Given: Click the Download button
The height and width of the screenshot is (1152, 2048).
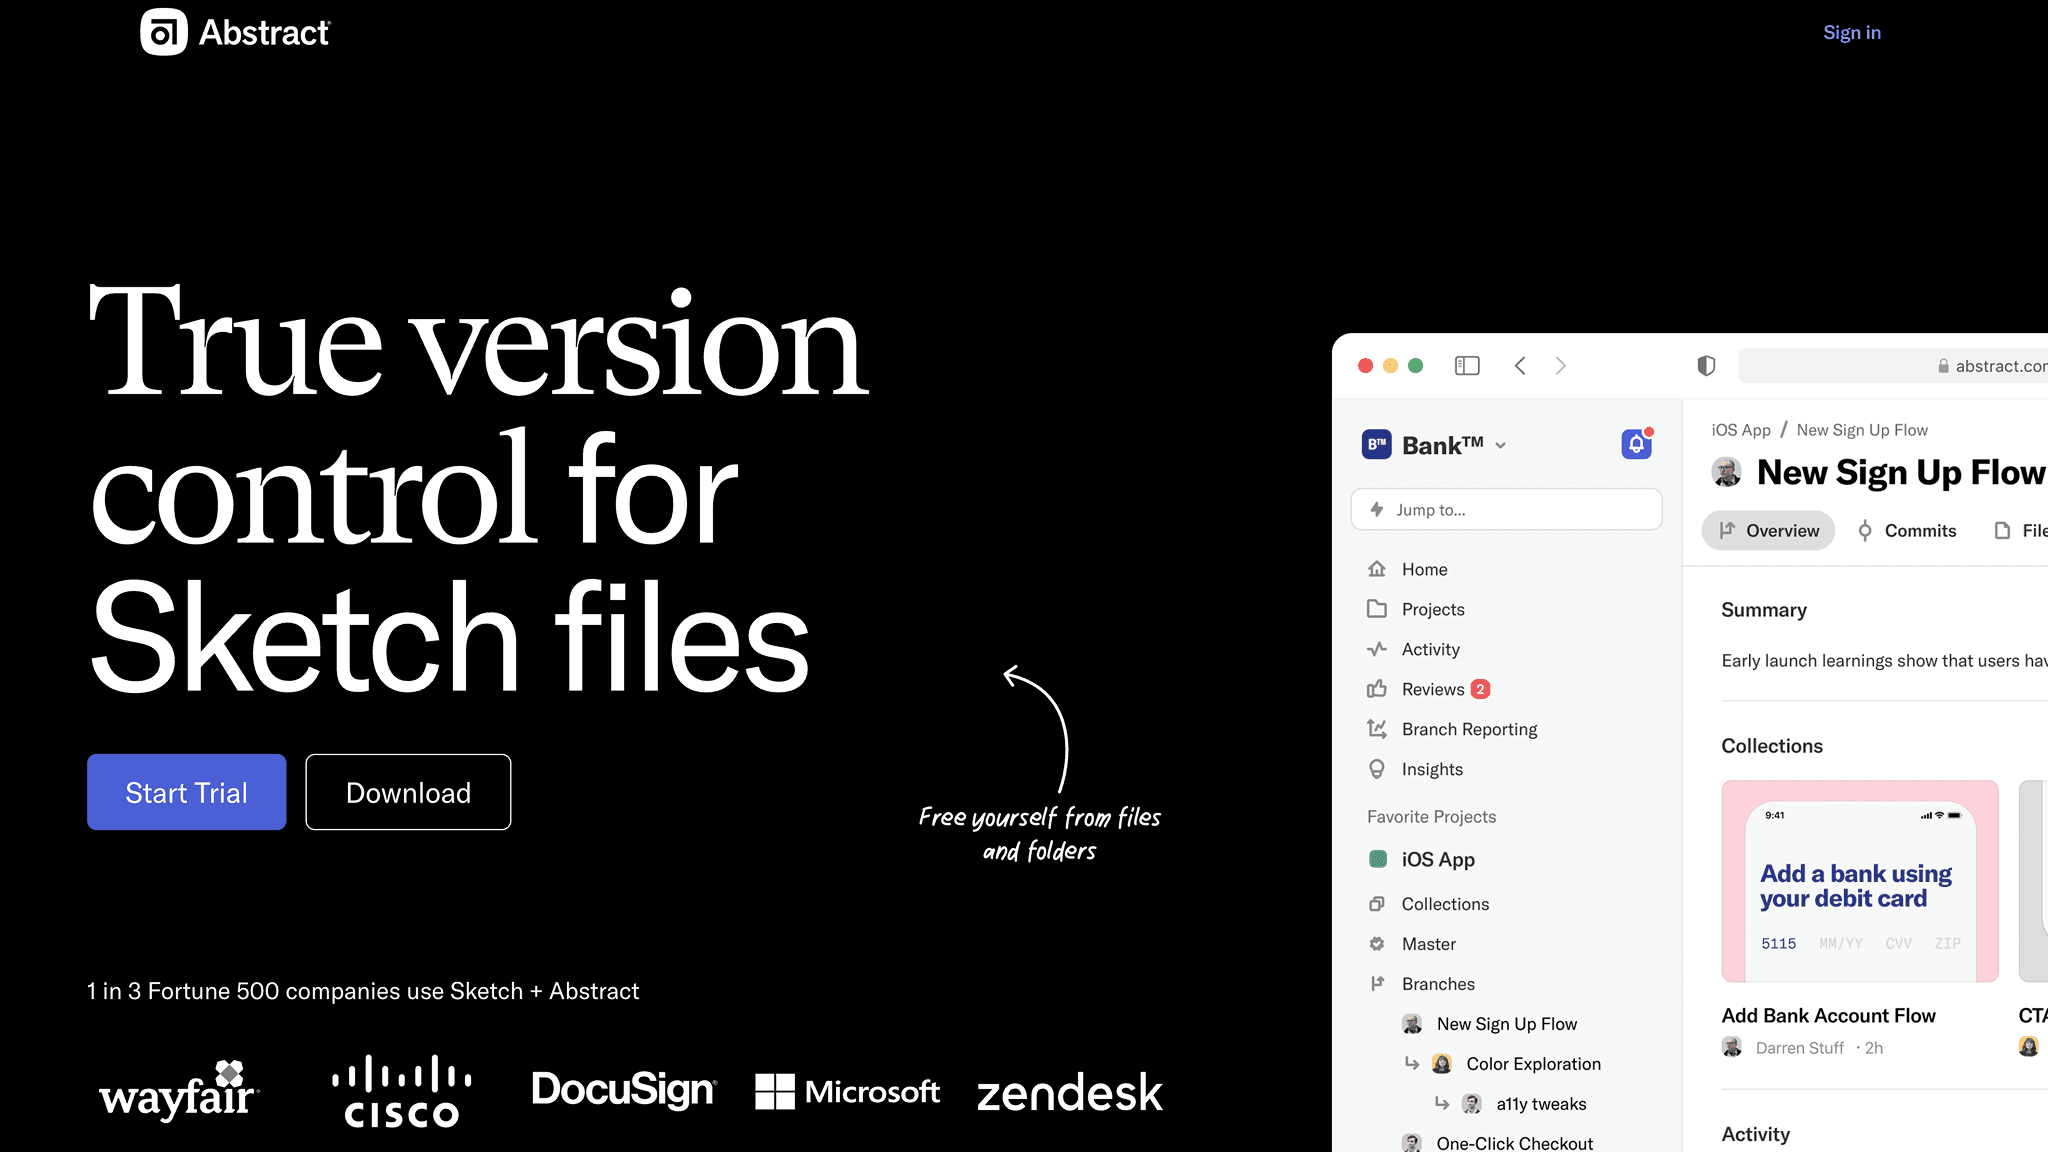Looking at the screenshot, I should [x=408, y=792].
